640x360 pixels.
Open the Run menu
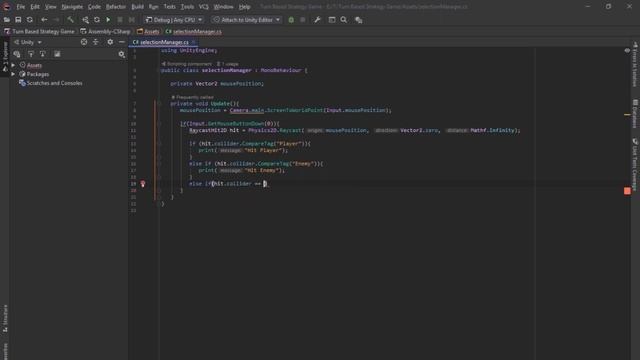(153, 7)
